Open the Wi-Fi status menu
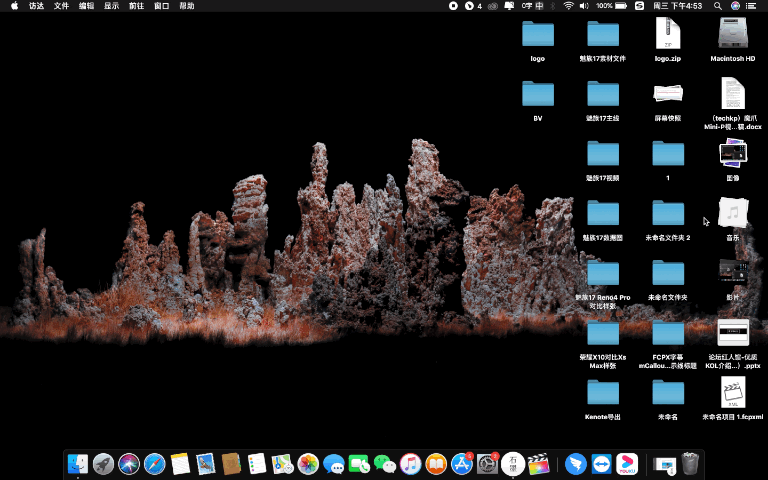The image size is (768, 480). tap(569, 6)
